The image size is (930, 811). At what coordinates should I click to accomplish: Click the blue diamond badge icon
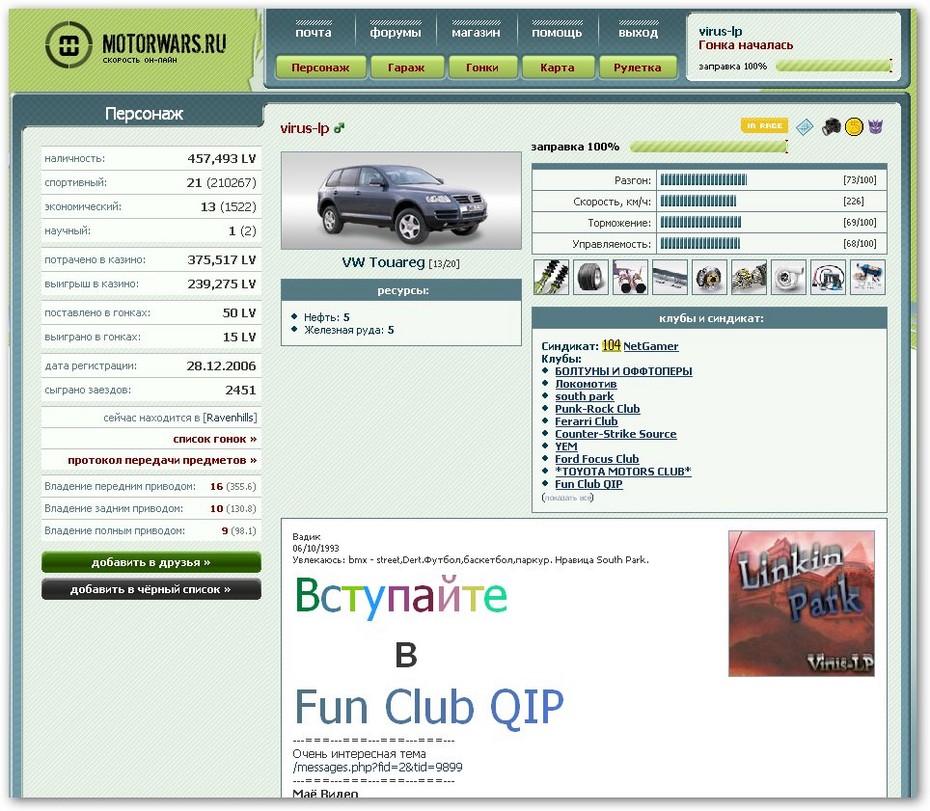click(x=804, y=126)
